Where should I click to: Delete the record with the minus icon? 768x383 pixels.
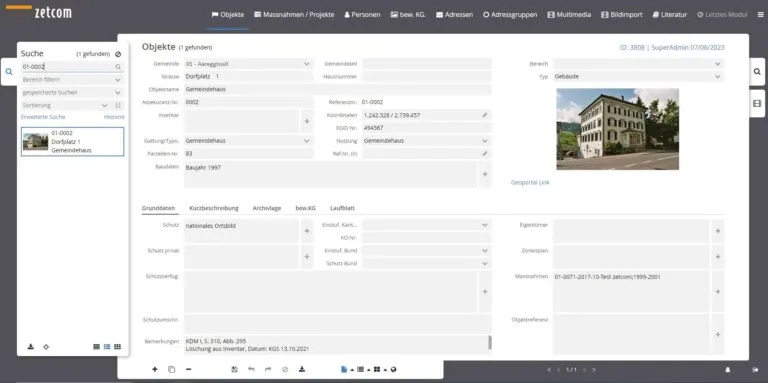point(189,369)
